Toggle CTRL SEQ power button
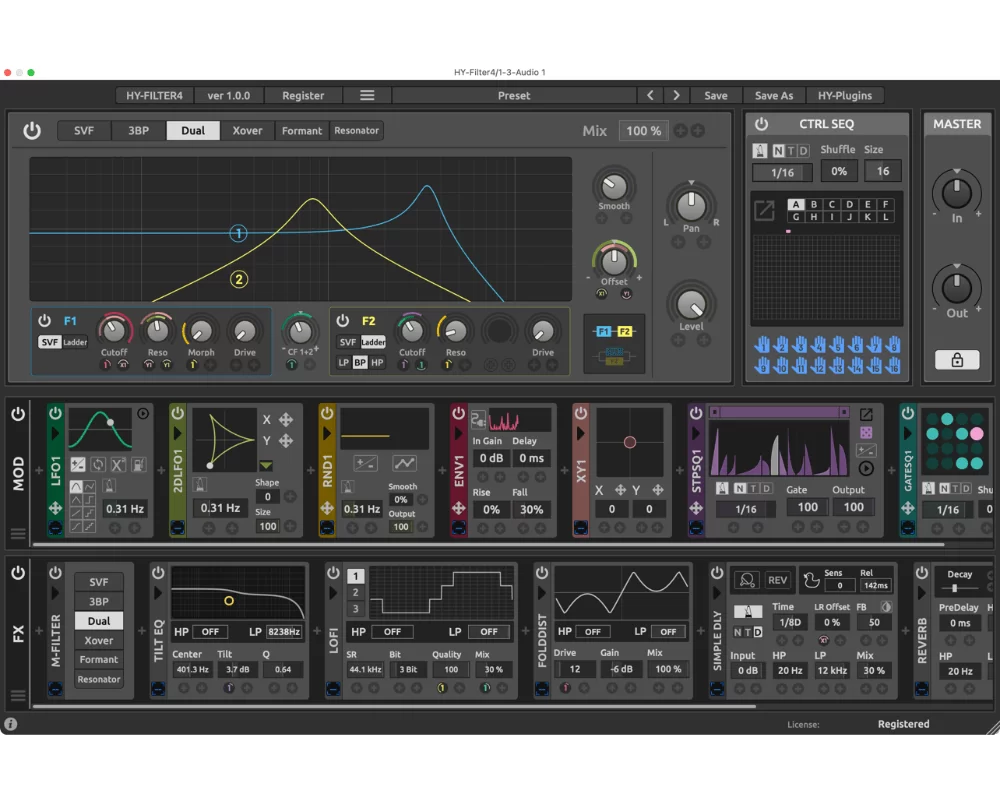 tap(761, 124)
